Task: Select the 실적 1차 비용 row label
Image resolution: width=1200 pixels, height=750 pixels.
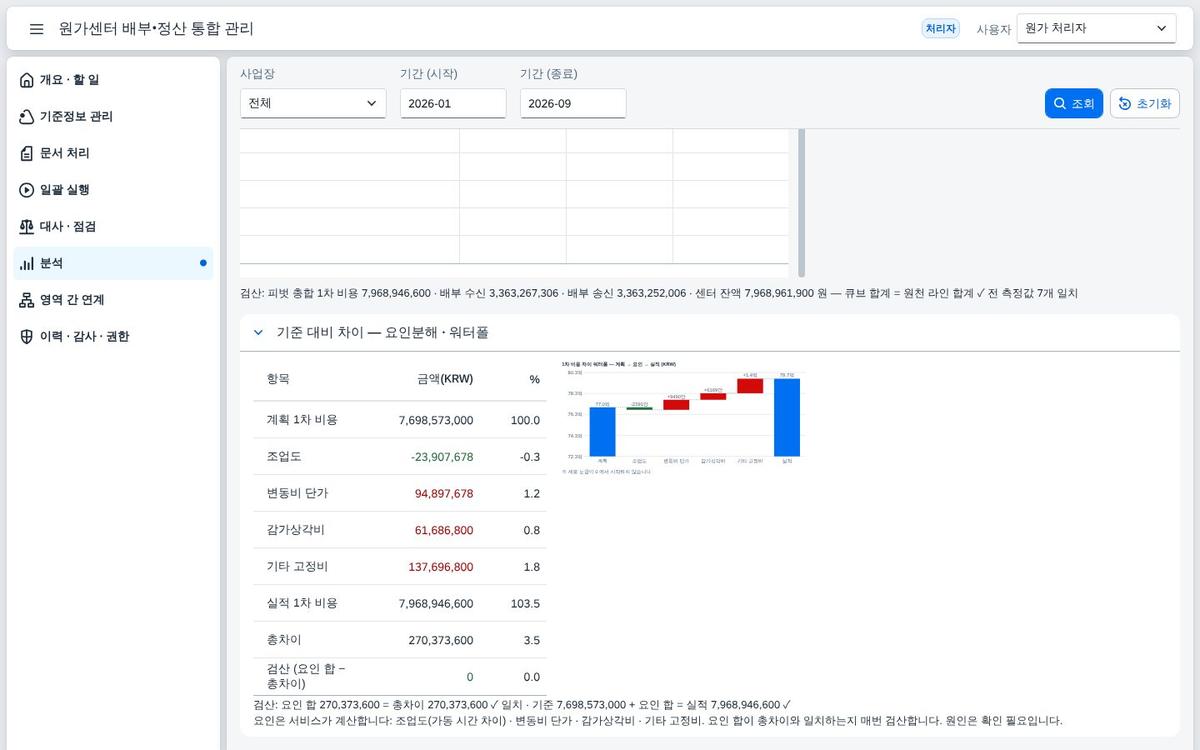Action: (302, 603)
